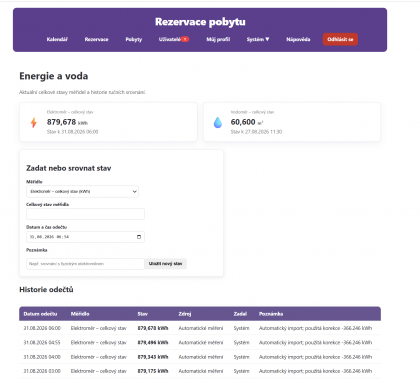Select the 31.08.2026 04:00 date cell
Image resolution: width=420 pixels, height=383 pixels.
(x=42, y=357)
